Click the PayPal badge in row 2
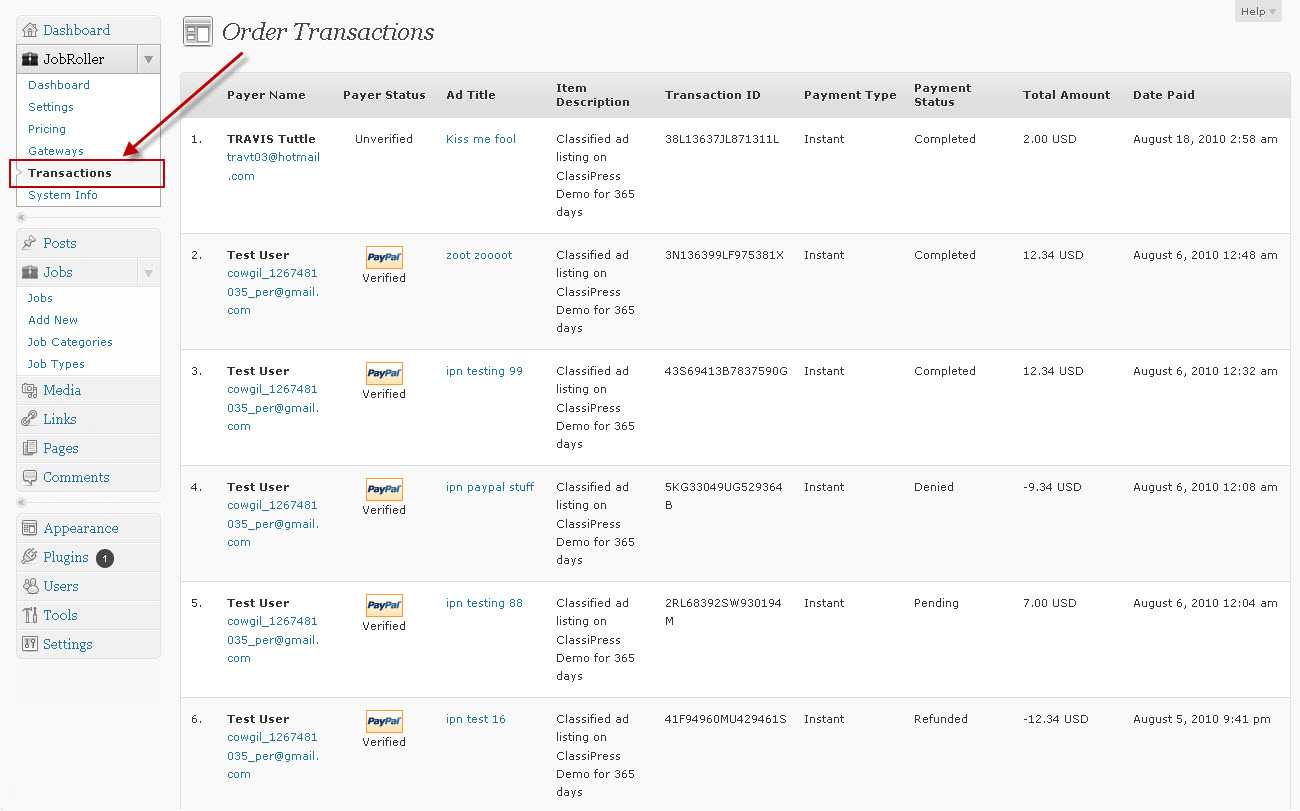 pos(384,257)
